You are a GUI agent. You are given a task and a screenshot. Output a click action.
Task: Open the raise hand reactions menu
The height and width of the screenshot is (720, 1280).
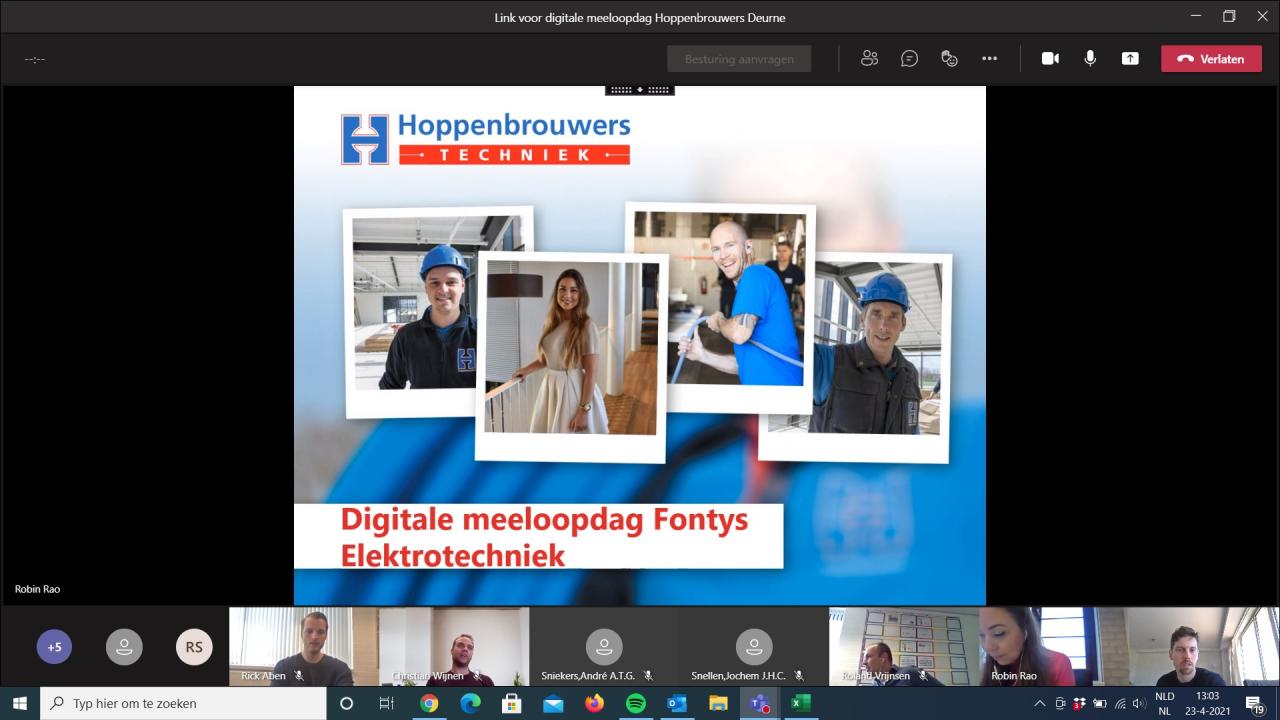tap(949, 59)
